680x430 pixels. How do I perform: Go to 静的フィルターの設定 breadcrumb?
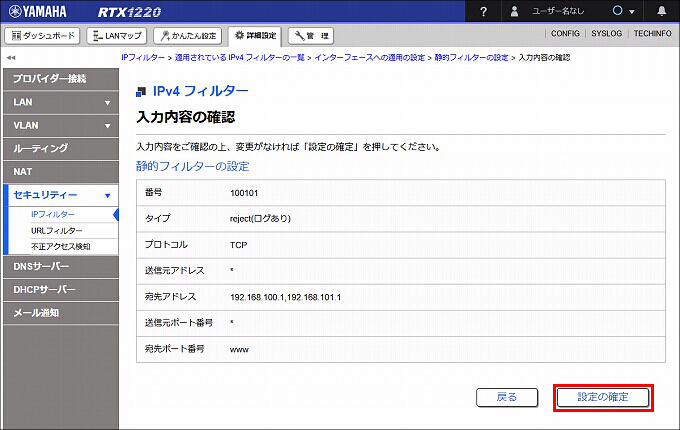pyautogui.click(x=471, y=57)
